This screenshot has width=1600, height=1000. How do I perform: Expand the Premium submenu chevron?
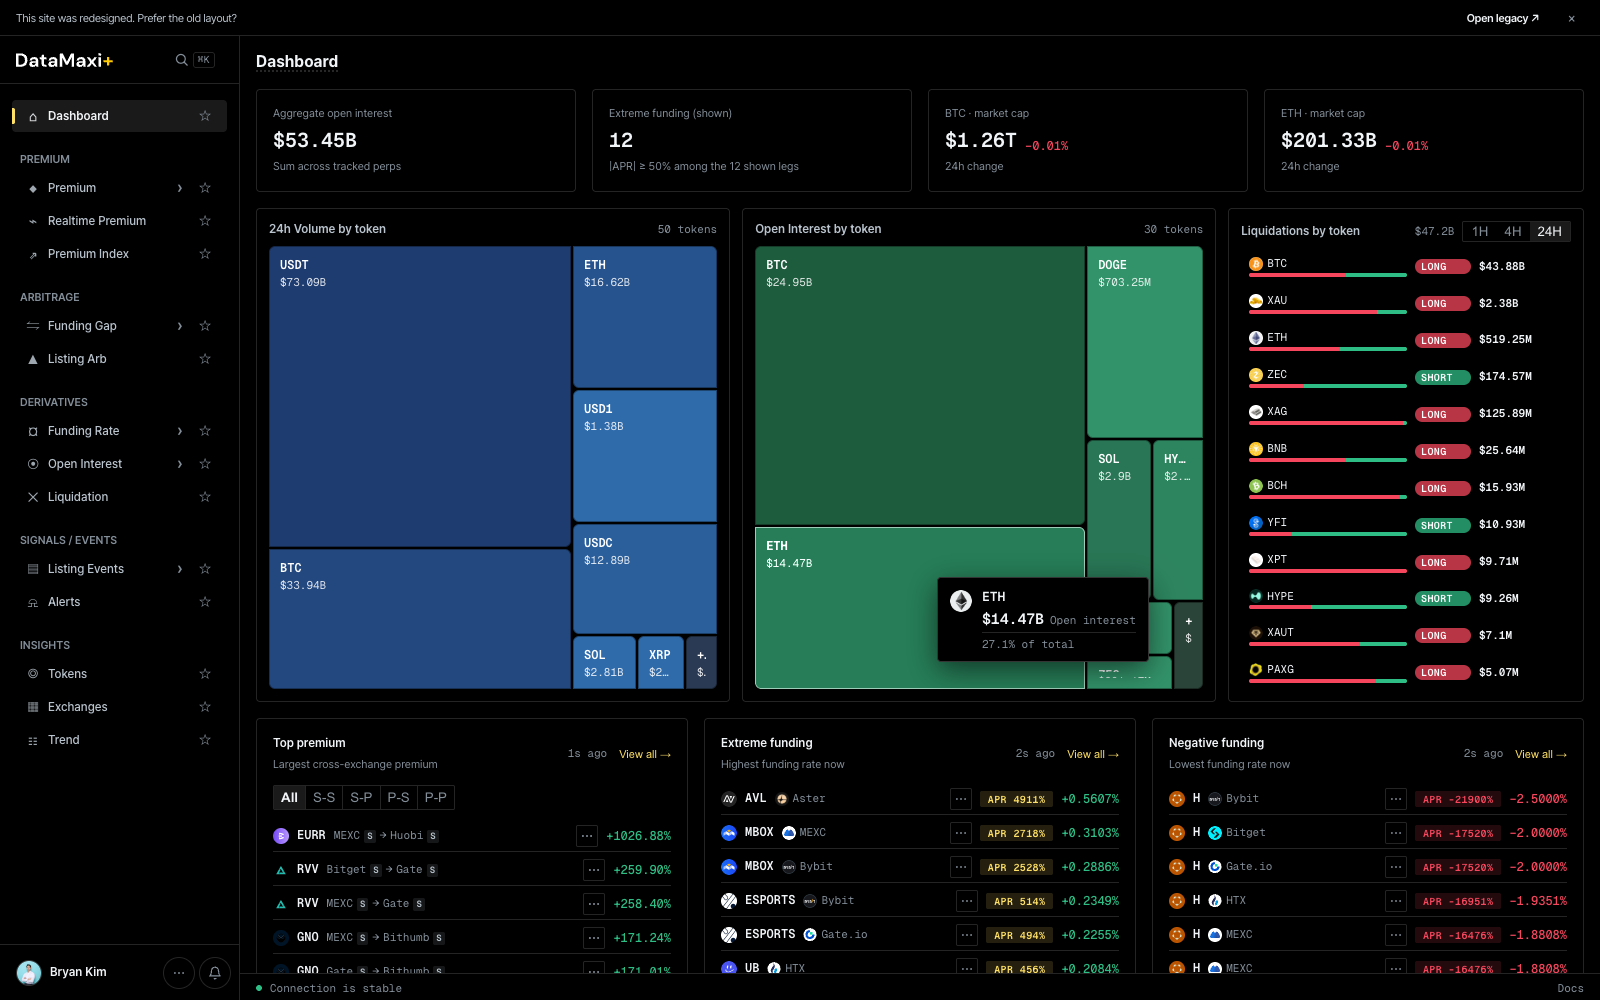[180, 188]
